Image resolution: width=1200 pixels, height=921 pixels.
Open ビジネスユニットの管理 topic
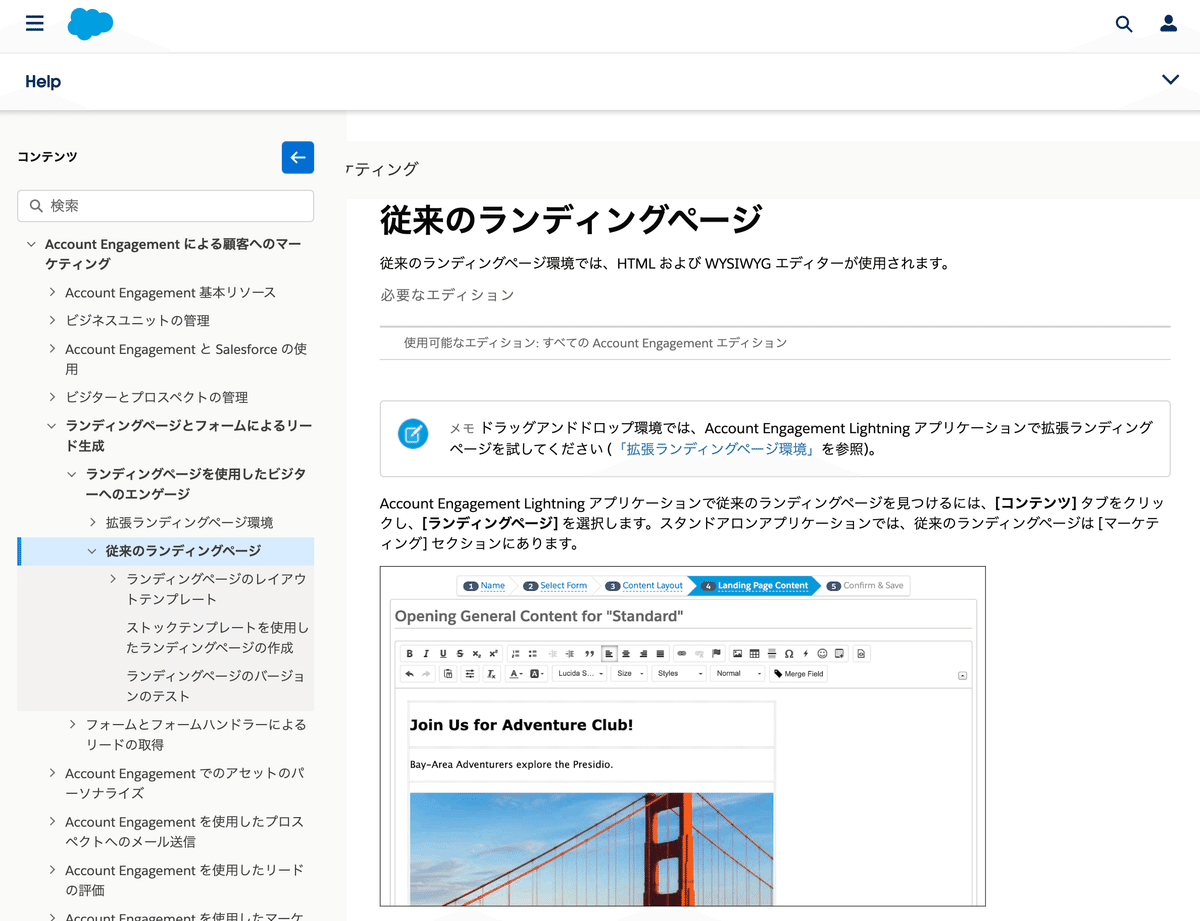click(x=137, y=320)
